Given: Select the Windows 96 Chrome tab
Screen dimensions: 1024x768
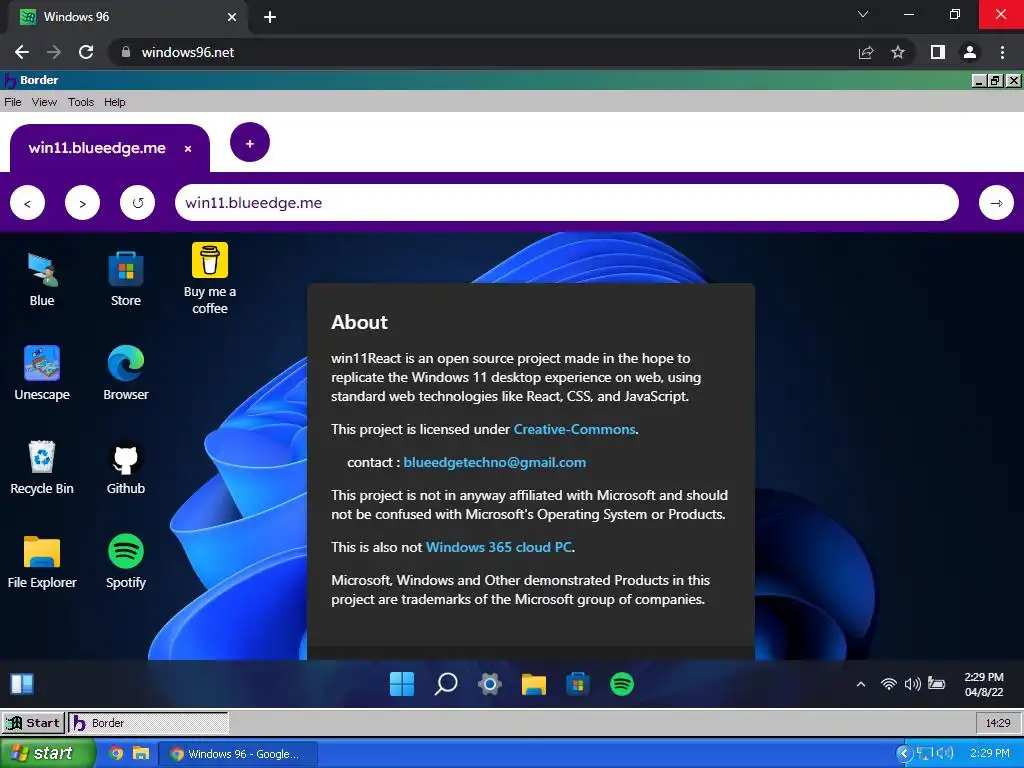Looking at the screenshot, I should [x=129, y=17].
